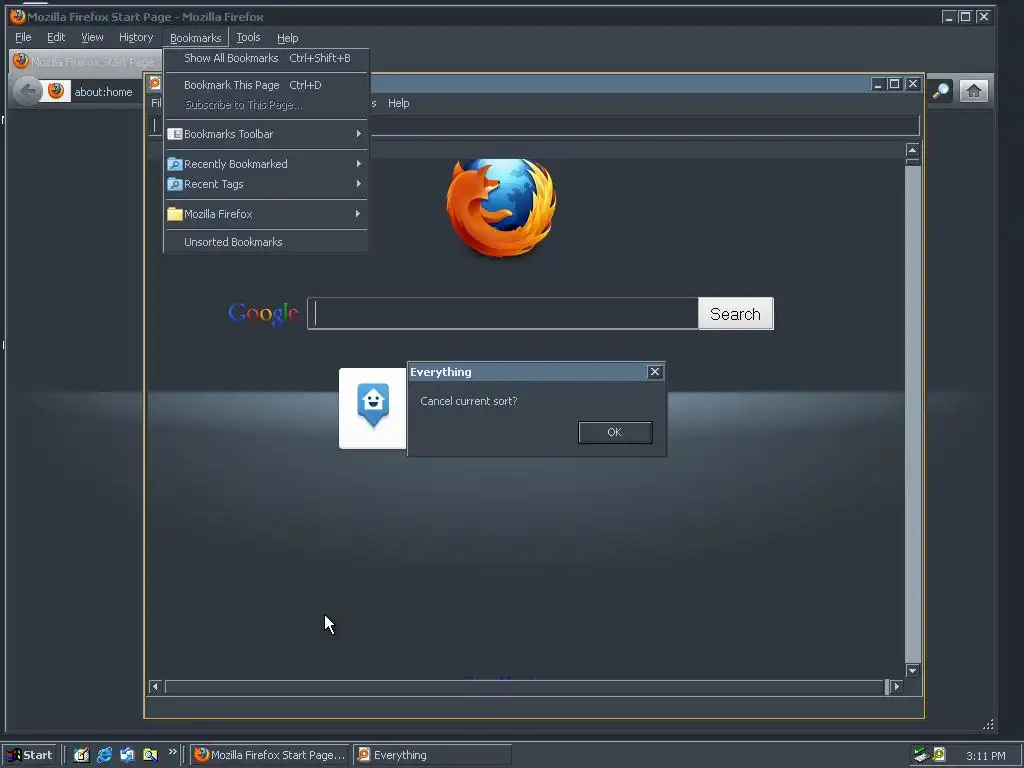Image resolution: width=1024 pixels, height=768 pixels.
Task: Expand the quick launch overflow chevron
Action: pos(172,752)
